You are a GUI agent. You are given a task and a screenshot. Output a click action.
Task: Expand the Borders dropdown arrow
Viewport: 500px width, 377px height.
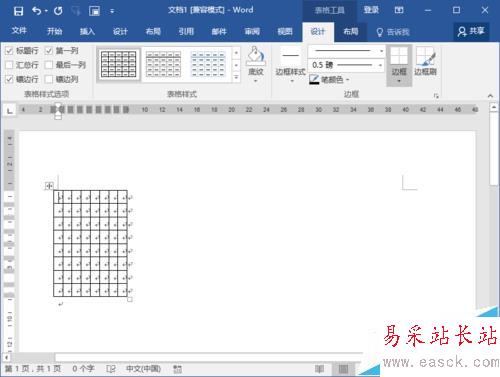pos(399,81)
